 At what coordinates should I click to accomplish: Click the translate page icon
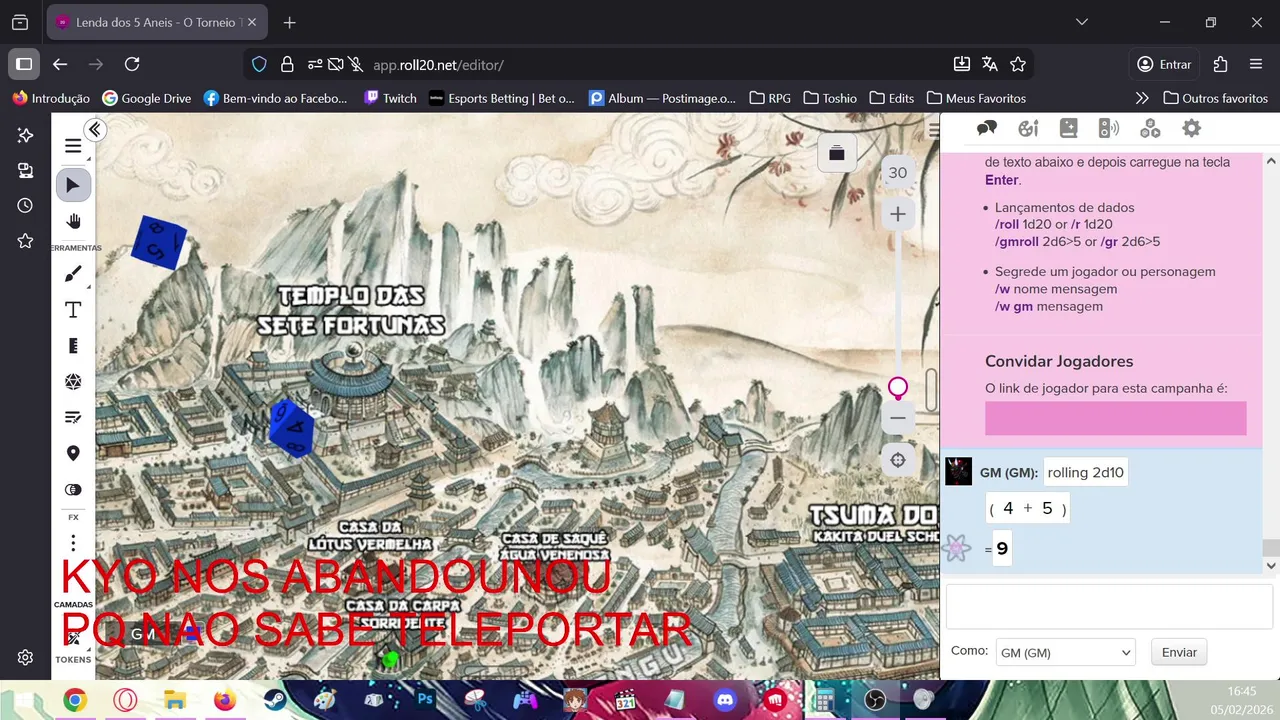tap(990, 64)
